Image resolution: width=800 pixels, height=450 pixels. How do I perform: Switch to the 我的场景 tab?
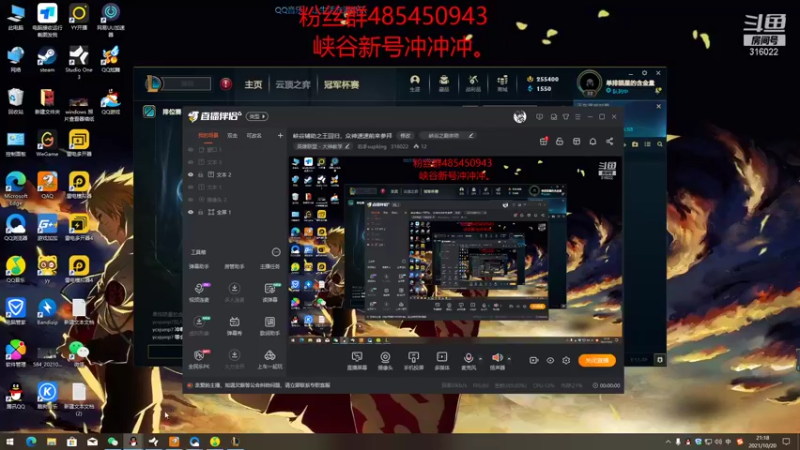tap(208, 136)
